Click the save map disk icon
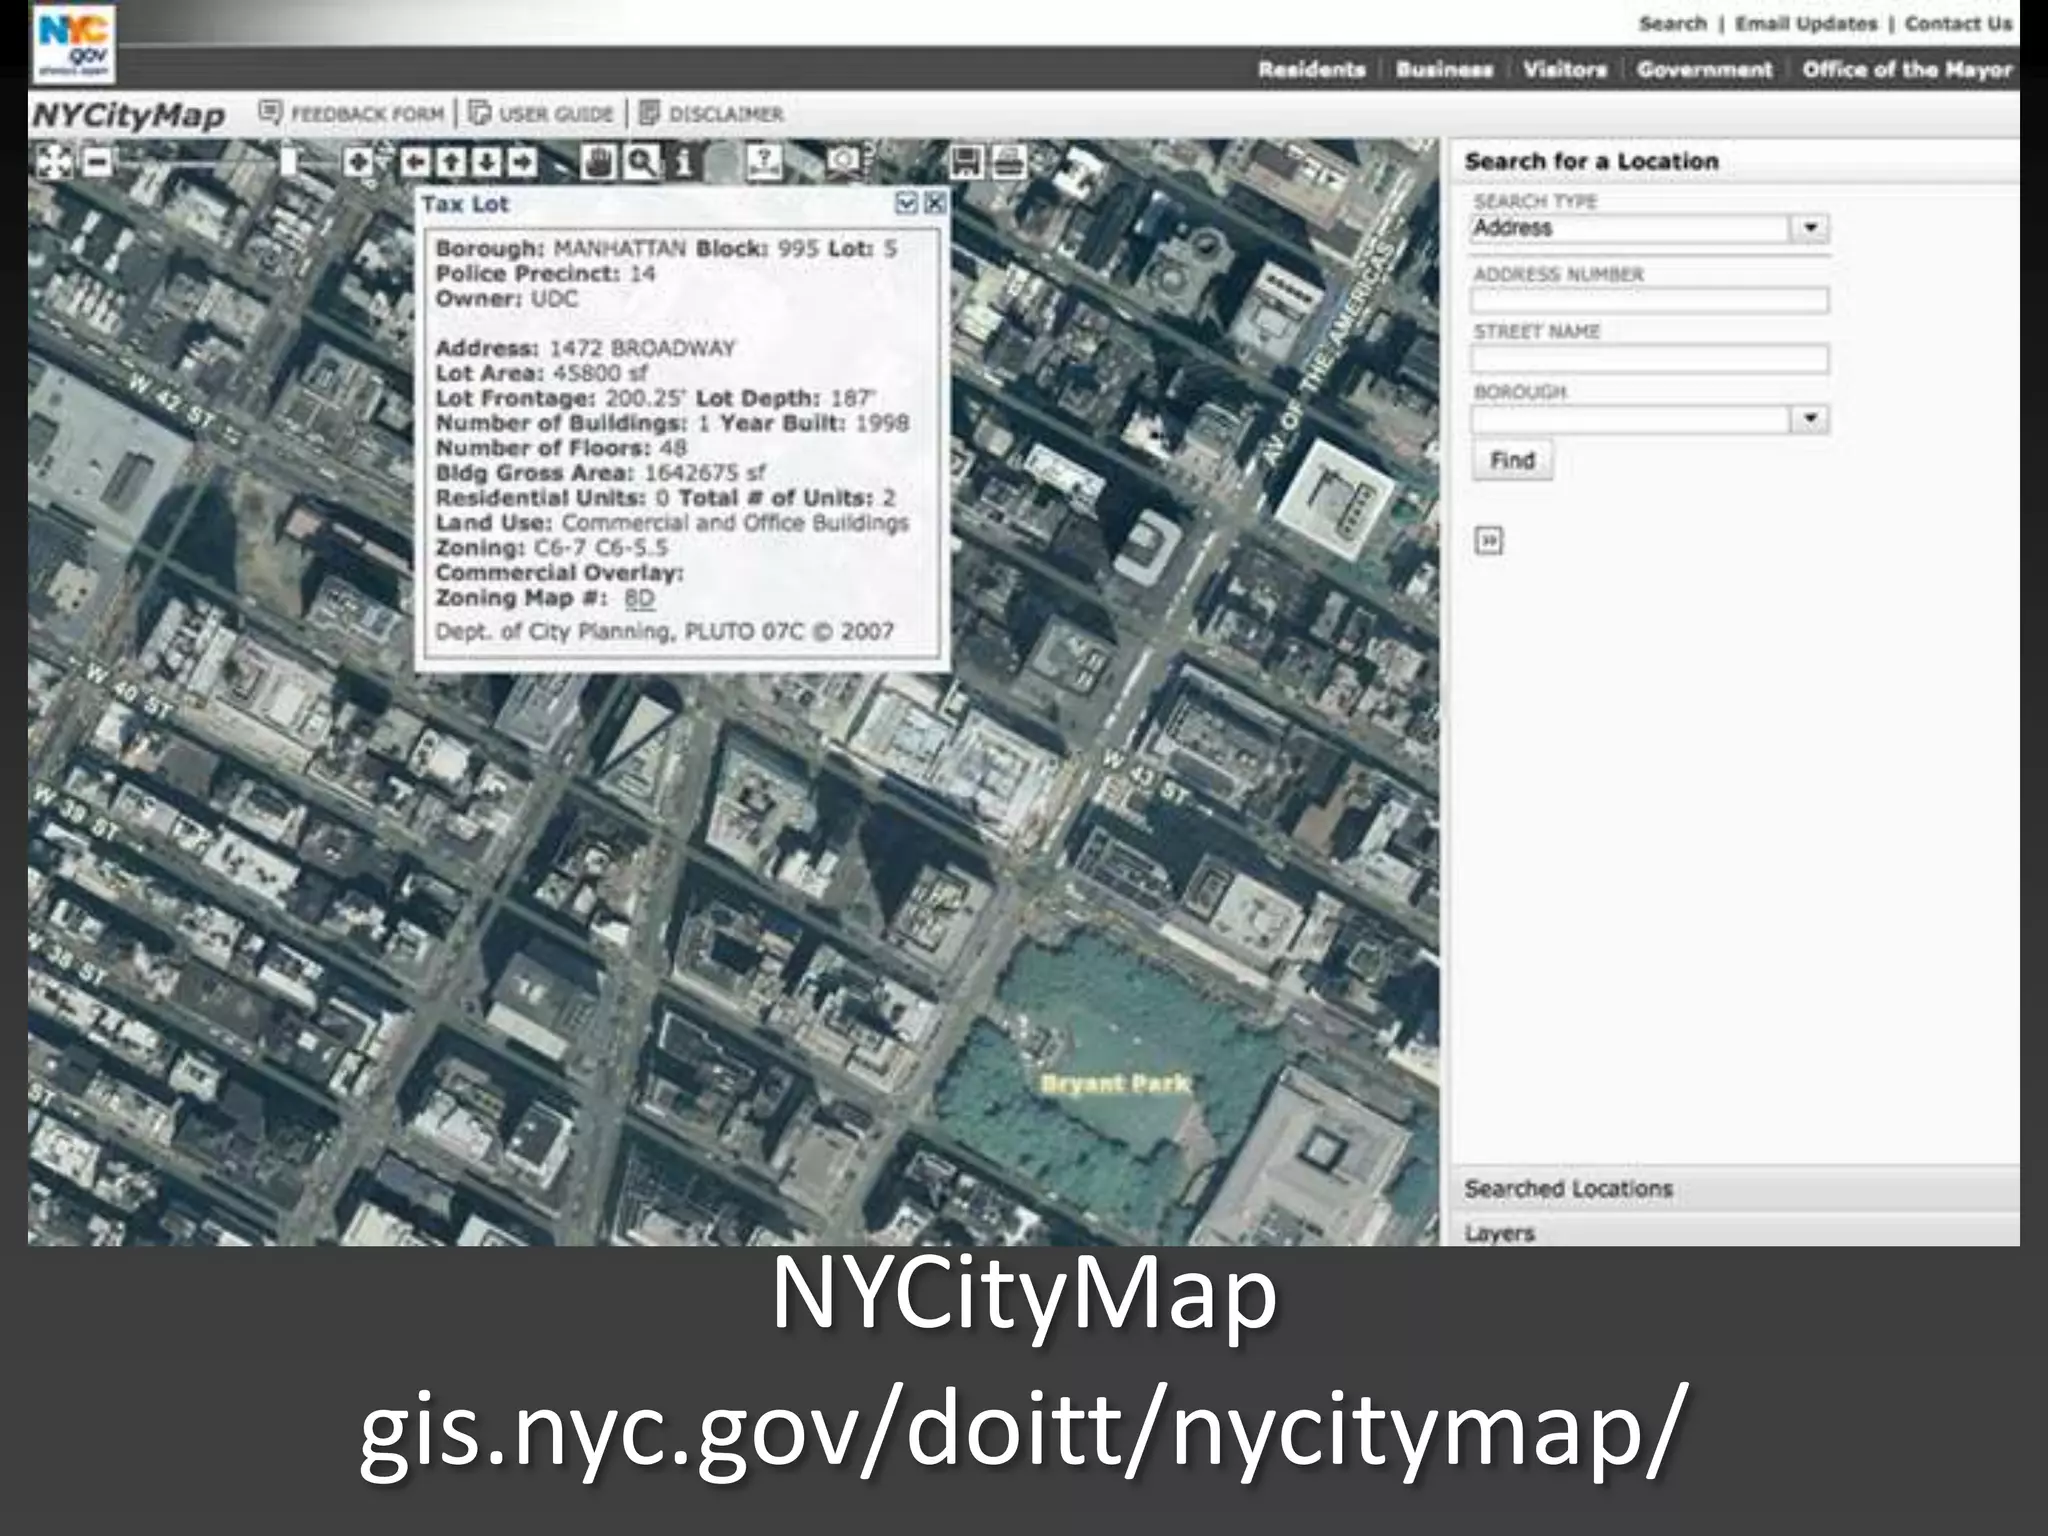The height and width of the screenshot is (1536, 2048). [966, 162]
